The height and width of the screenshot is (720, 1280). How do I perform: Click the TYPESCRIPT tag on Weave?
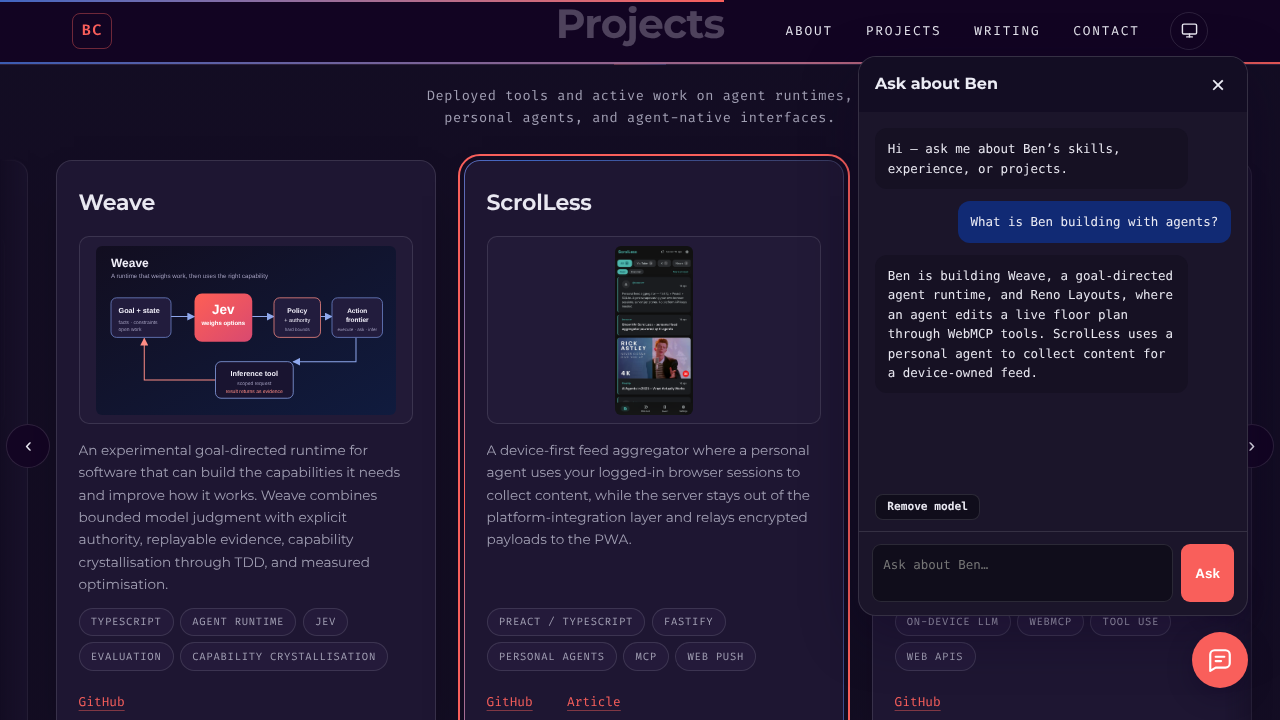(x=126, y=622)
